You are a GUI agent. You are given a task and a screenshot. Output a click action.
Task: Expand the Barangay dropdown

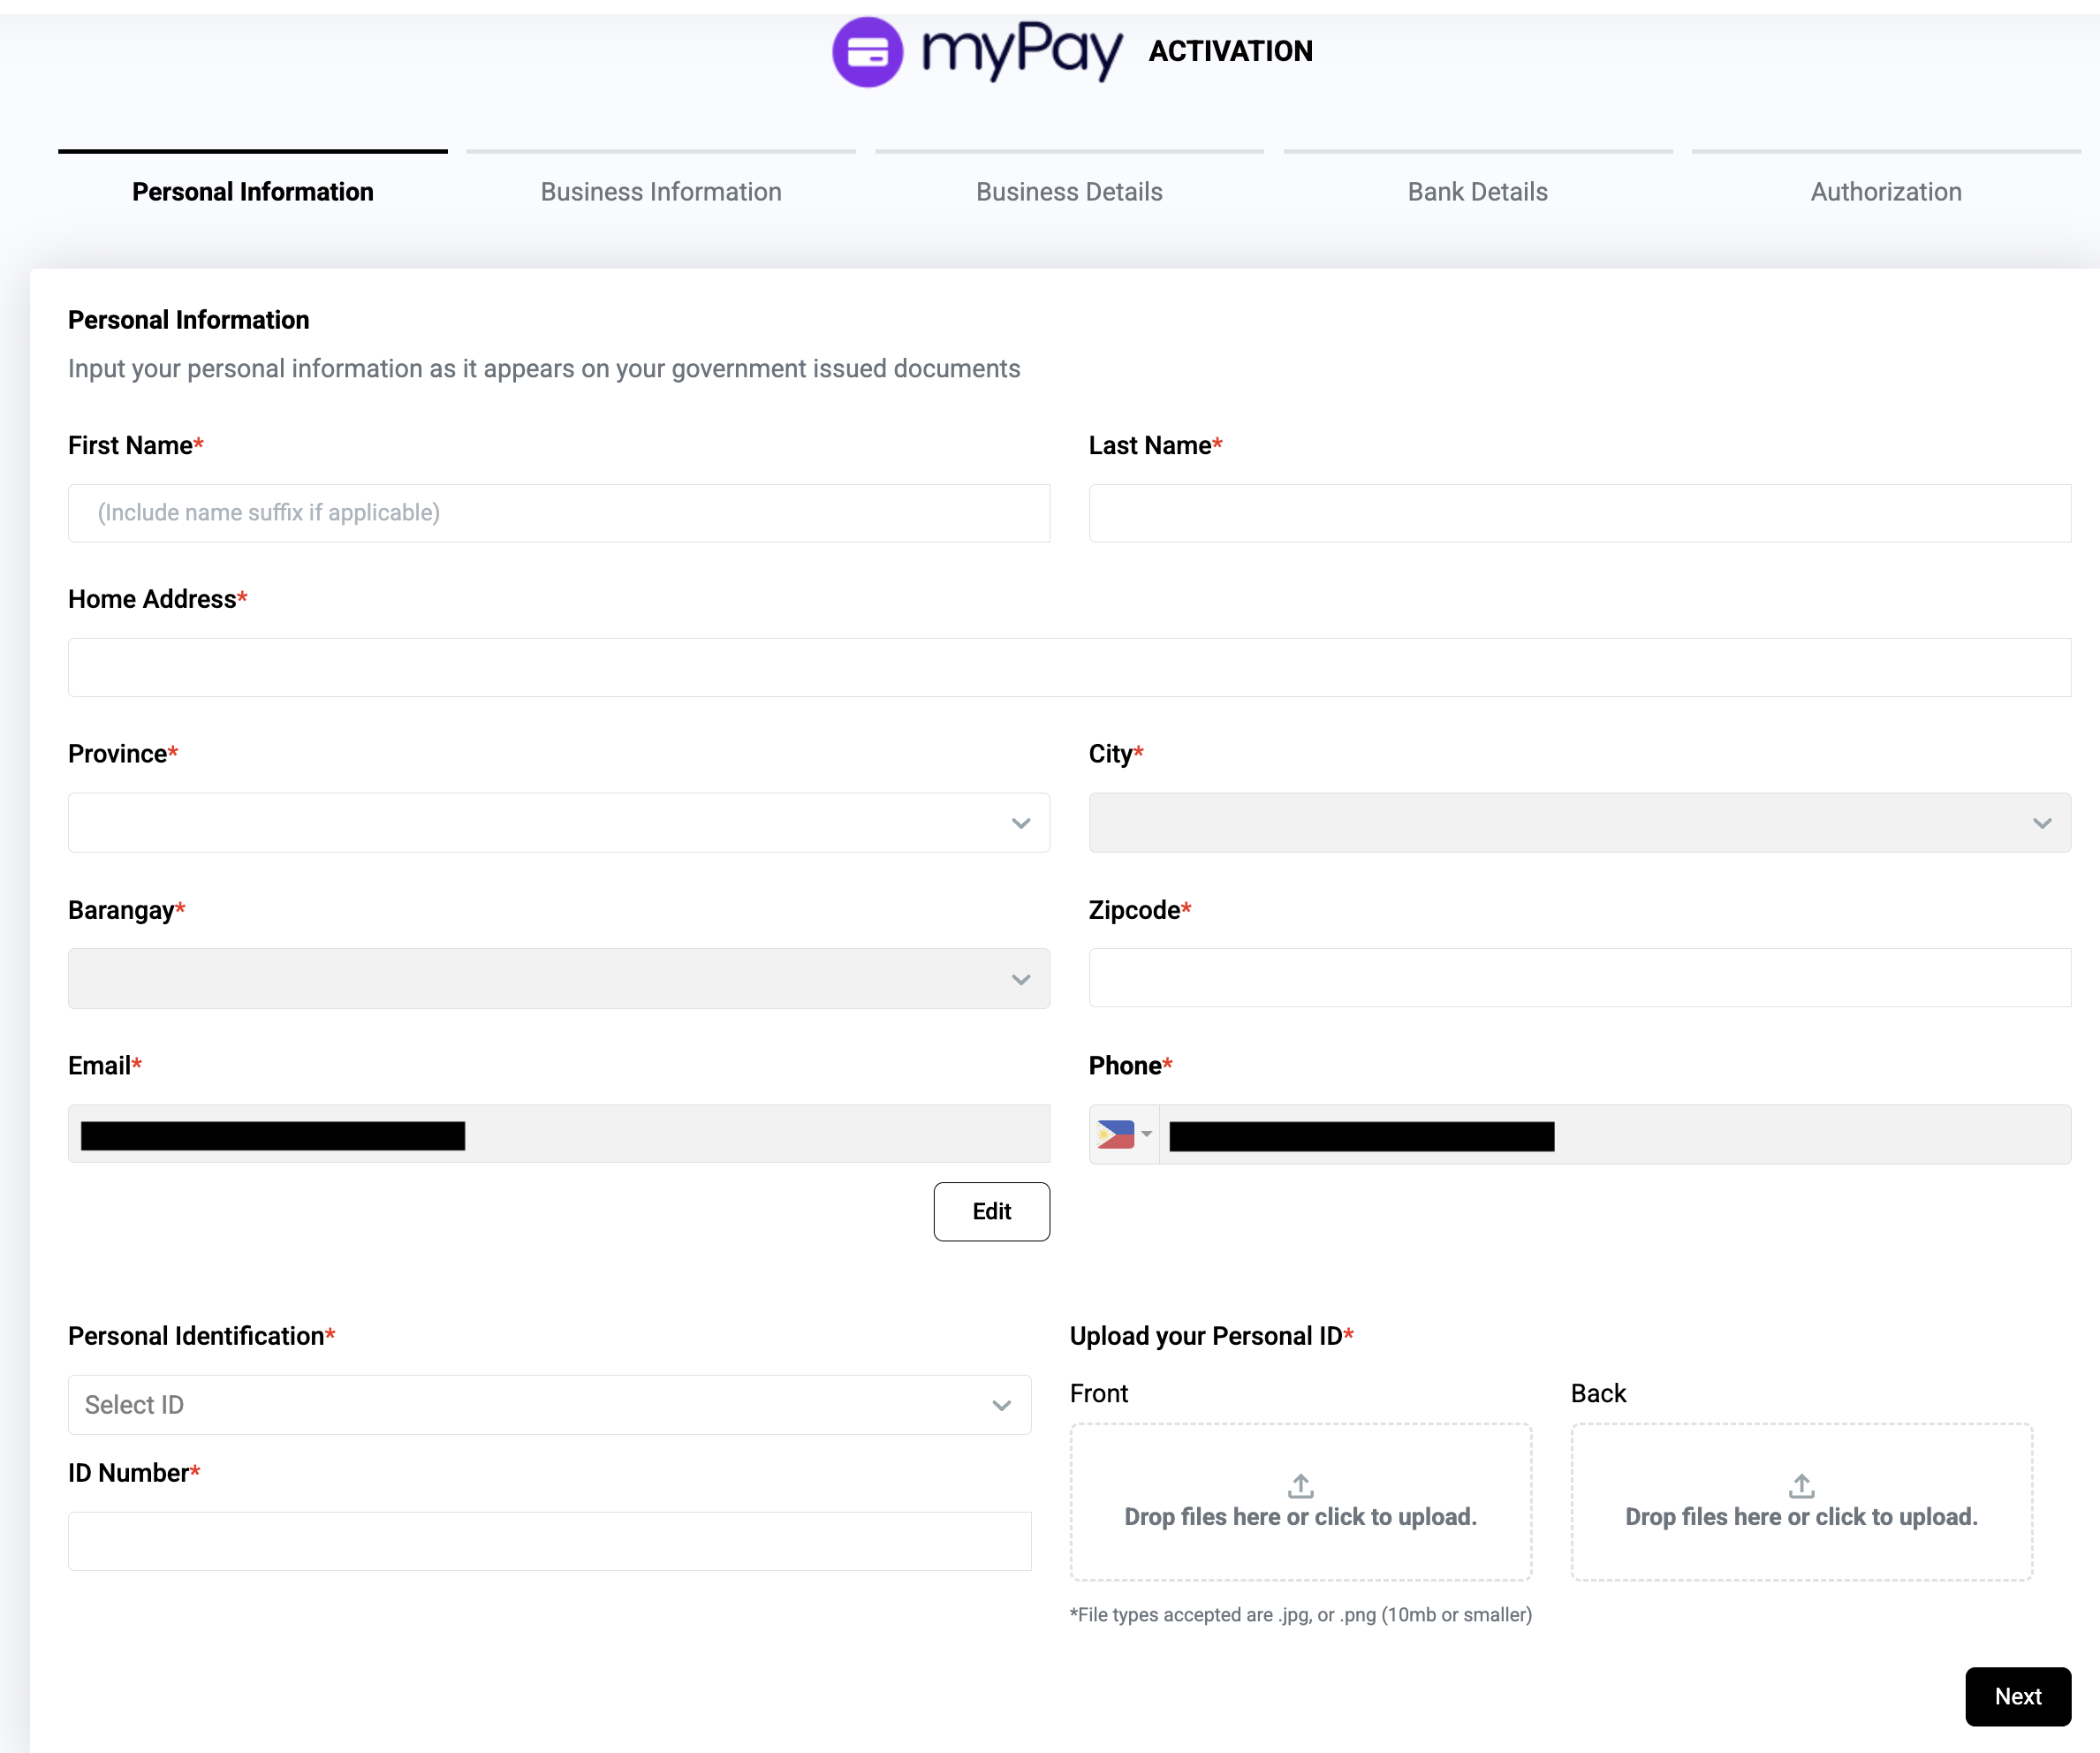pyautogui.click(x=558, y=978)
